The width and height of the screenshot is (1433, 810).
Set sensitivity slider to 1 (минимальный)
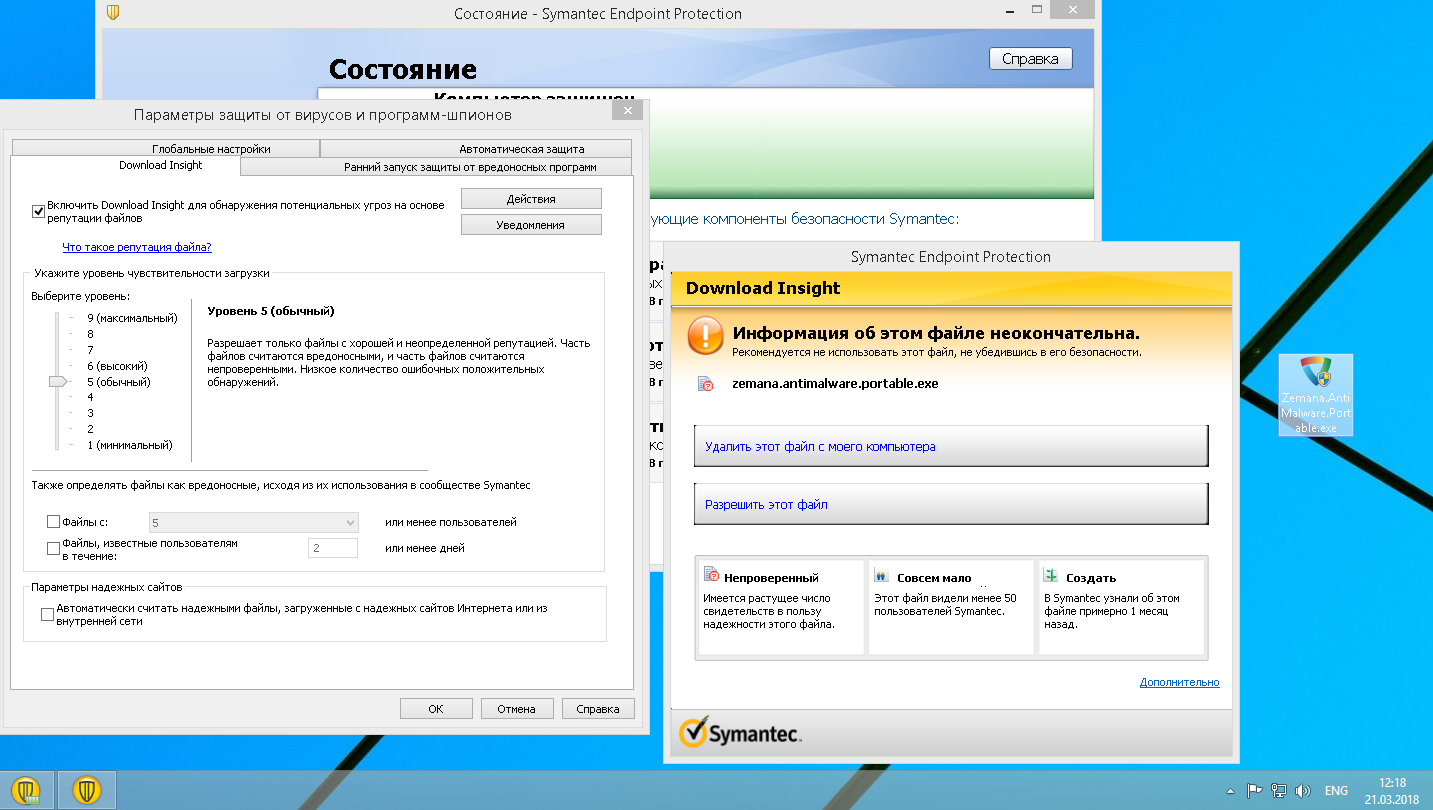tap(130, 445)
